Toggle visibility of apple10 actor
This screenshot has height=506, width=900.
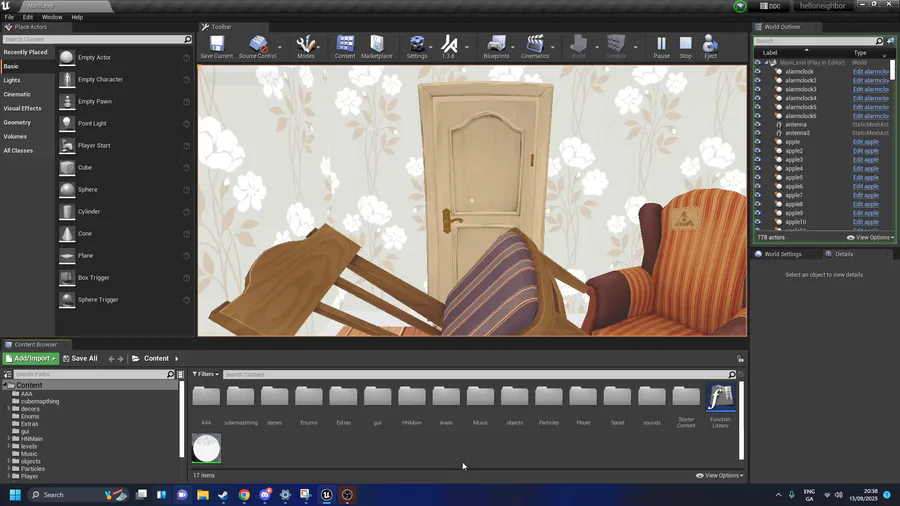coord(758,222)
